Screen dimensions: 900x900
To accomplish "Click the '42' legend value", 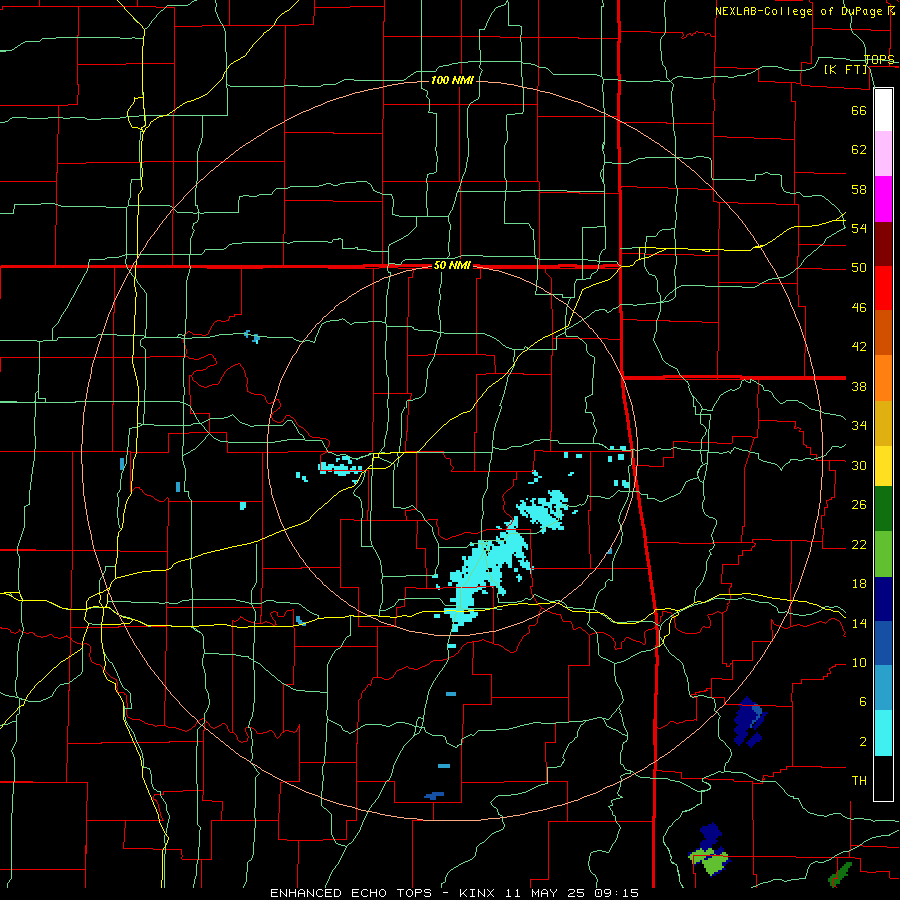I will [x=859, y=347].
